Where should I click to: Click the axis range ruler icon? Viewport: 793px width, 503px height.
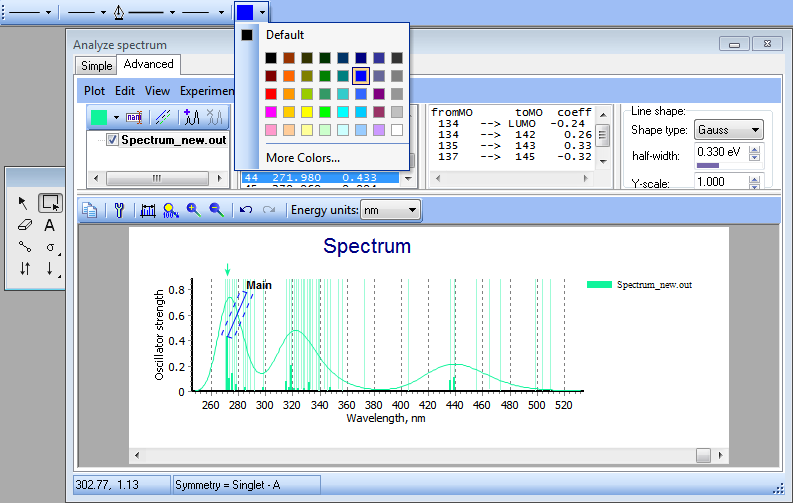point(148,210)
